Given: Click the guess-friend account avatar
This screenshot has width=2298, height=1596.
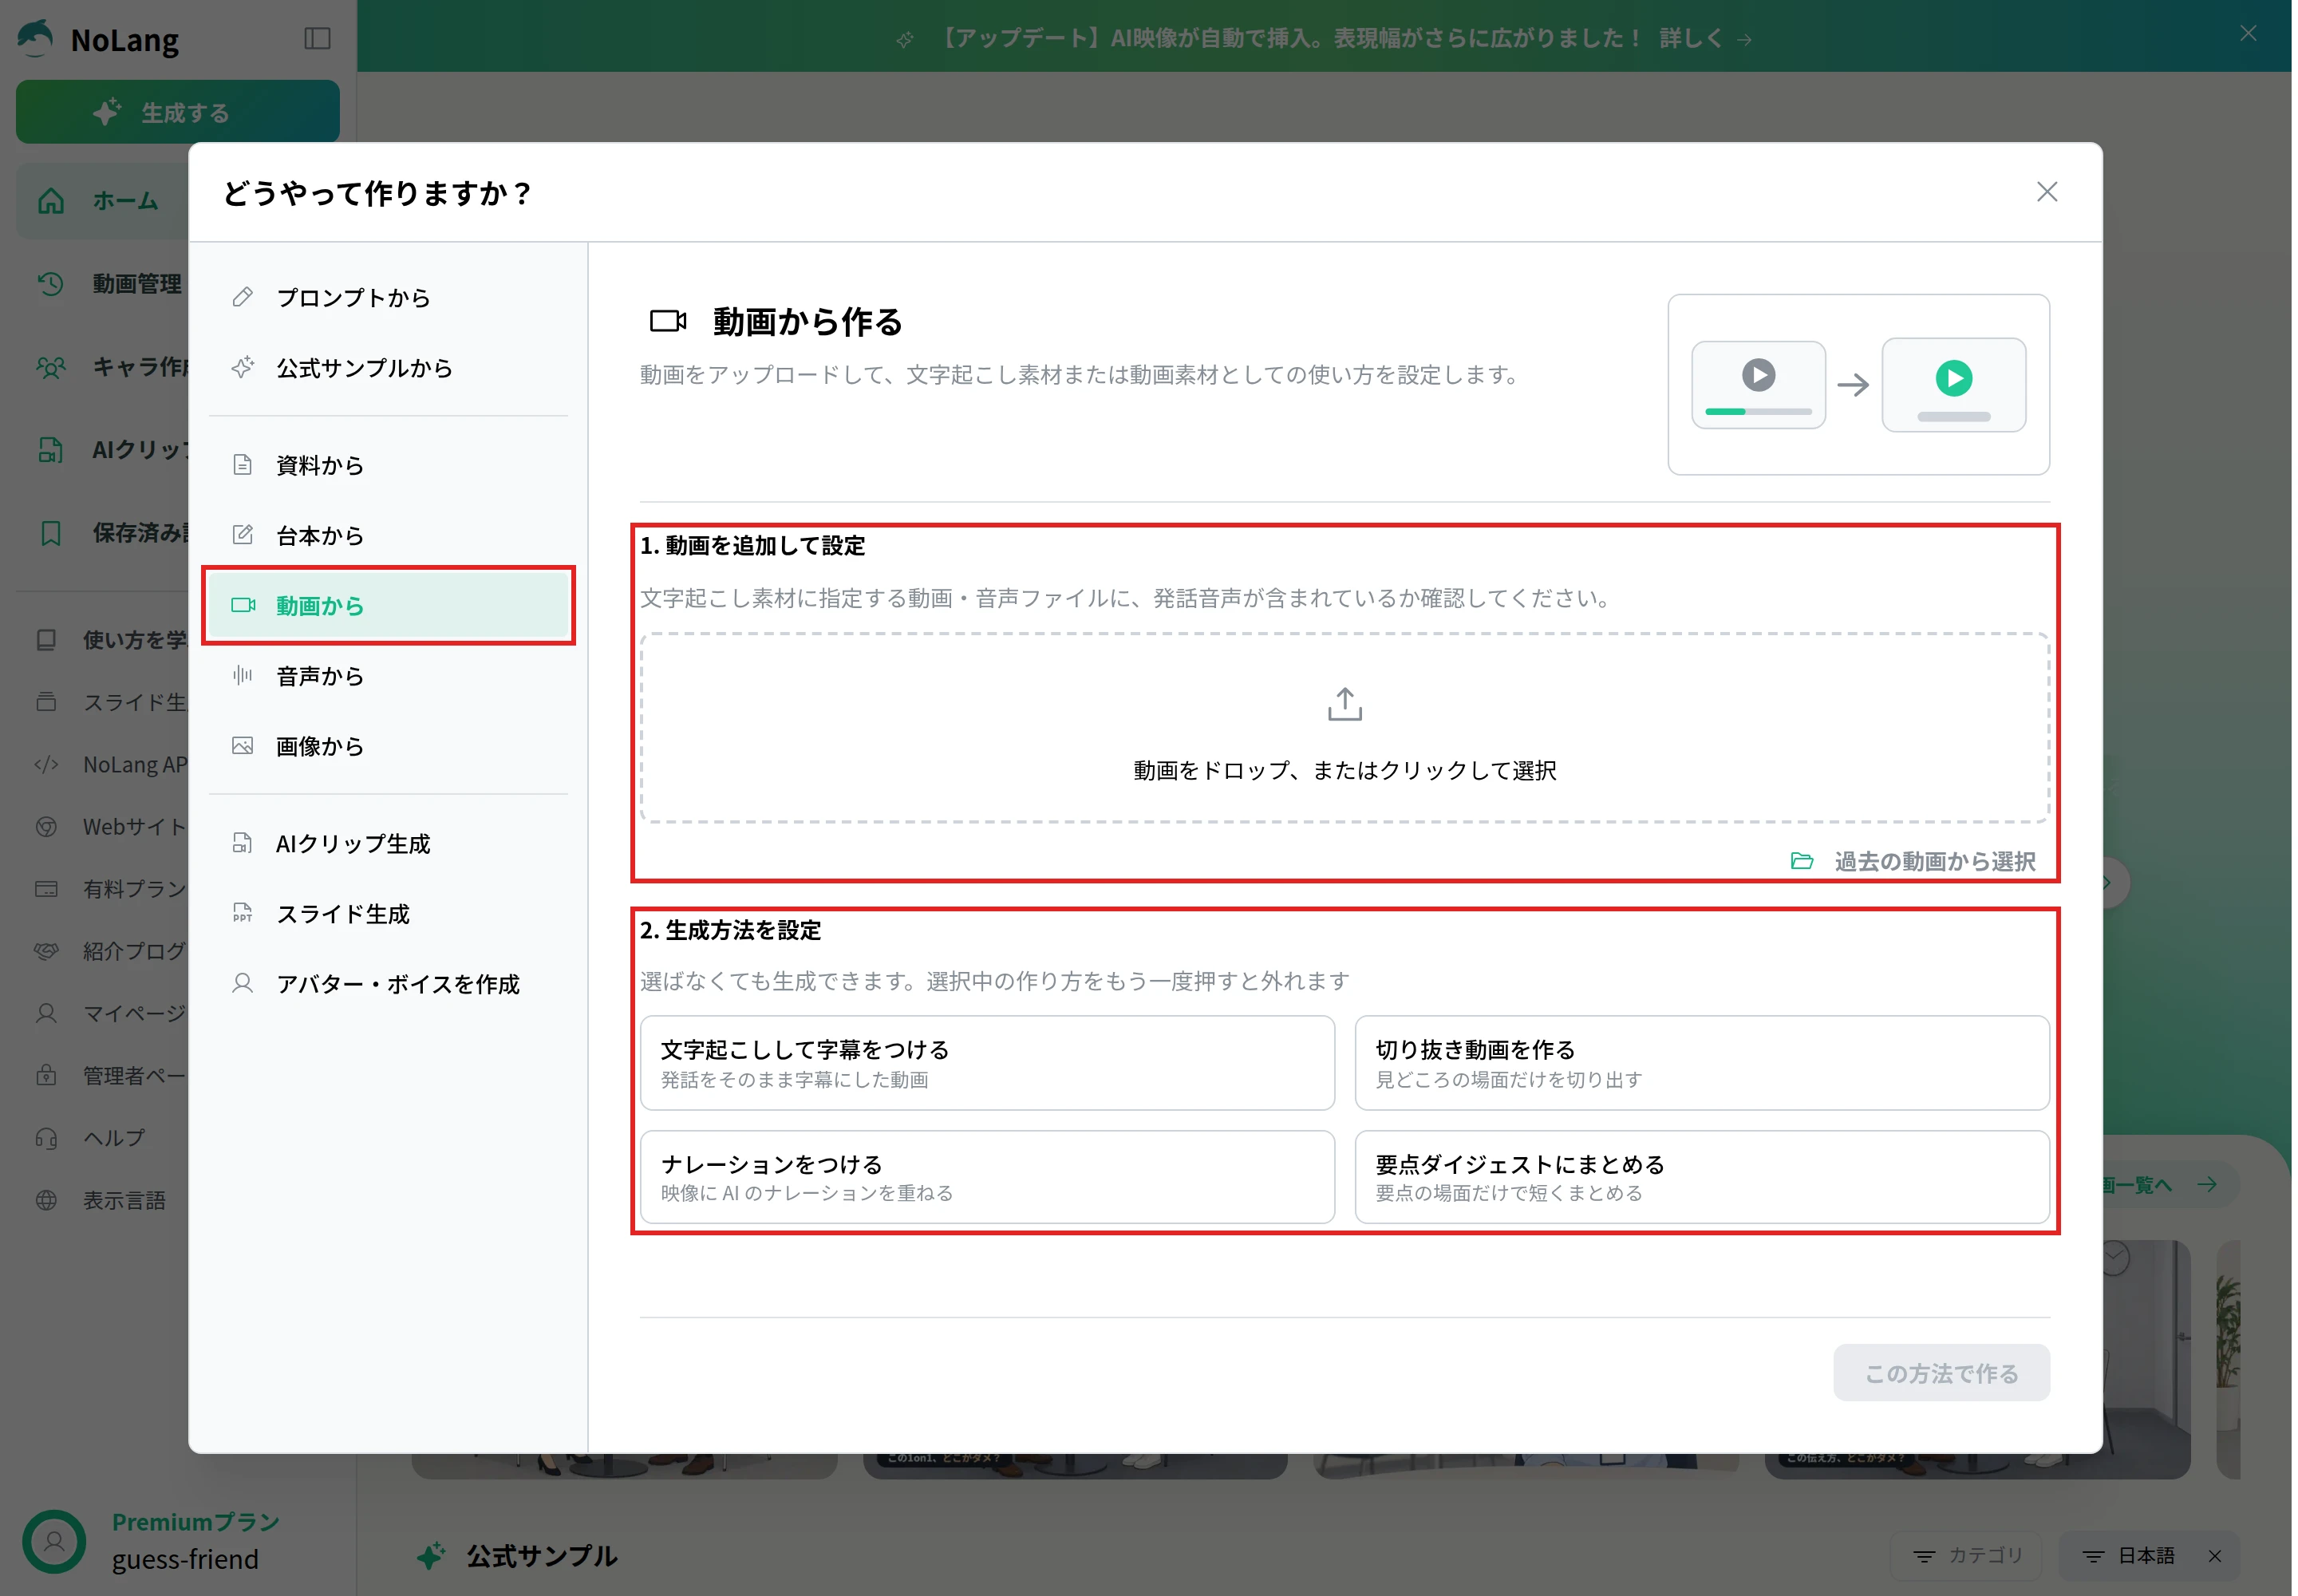Looking at the screenshot, I should click(x=54, y=1541).
